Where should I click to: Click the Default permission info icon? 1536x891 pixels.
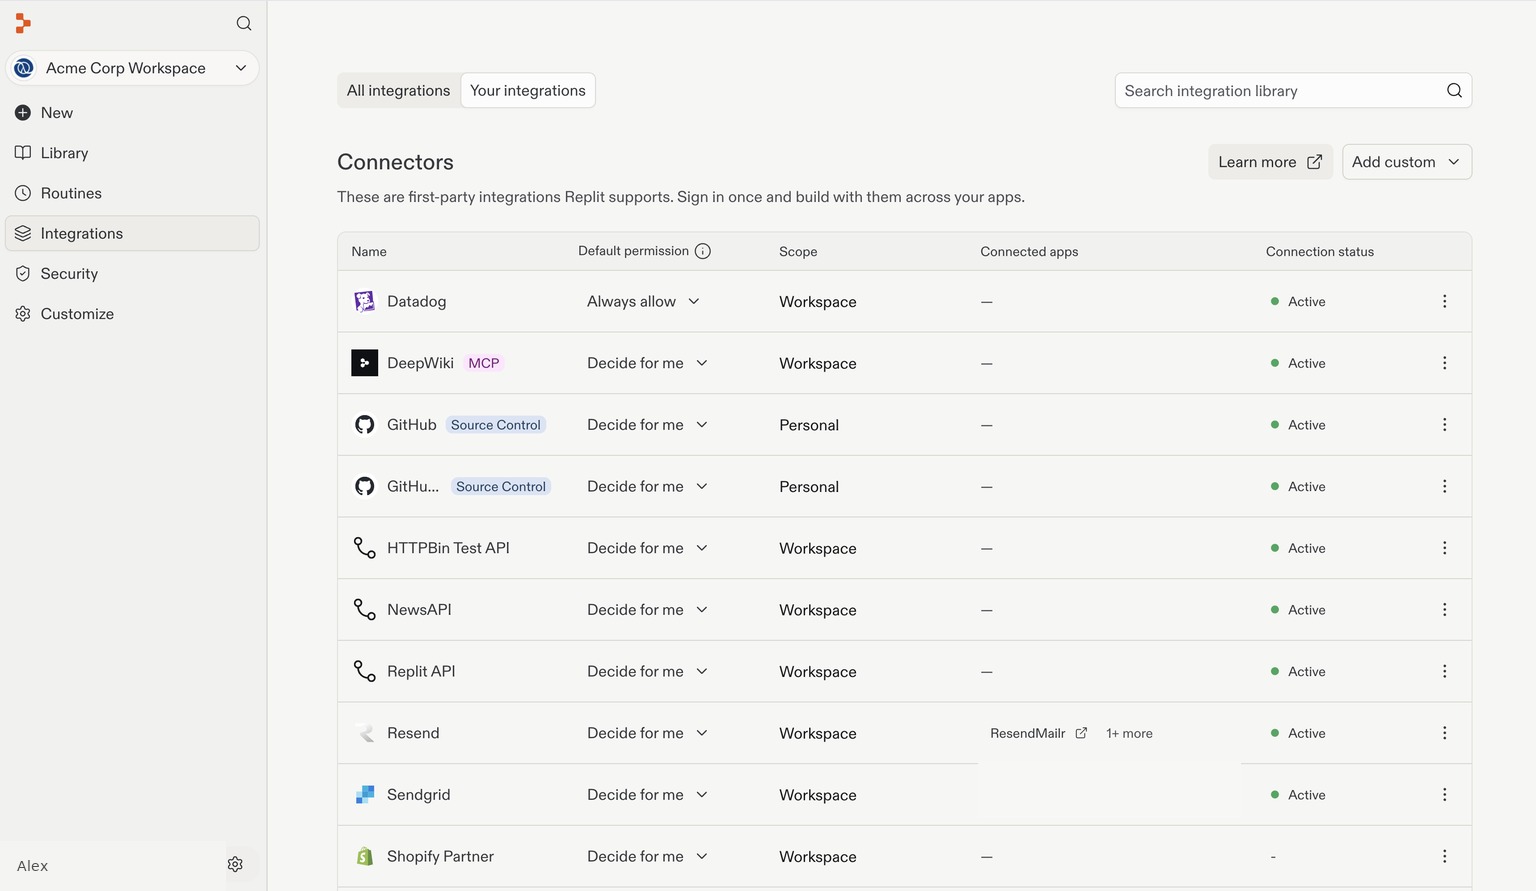tap(703, 251)
